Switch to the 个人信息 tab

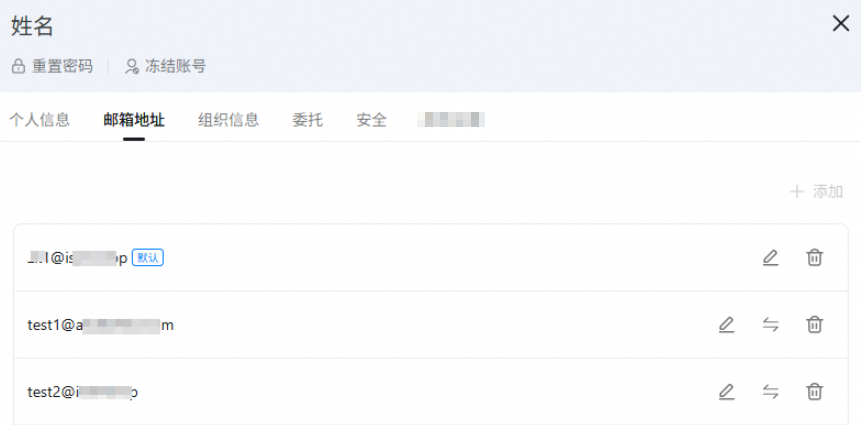click(40, 120)
